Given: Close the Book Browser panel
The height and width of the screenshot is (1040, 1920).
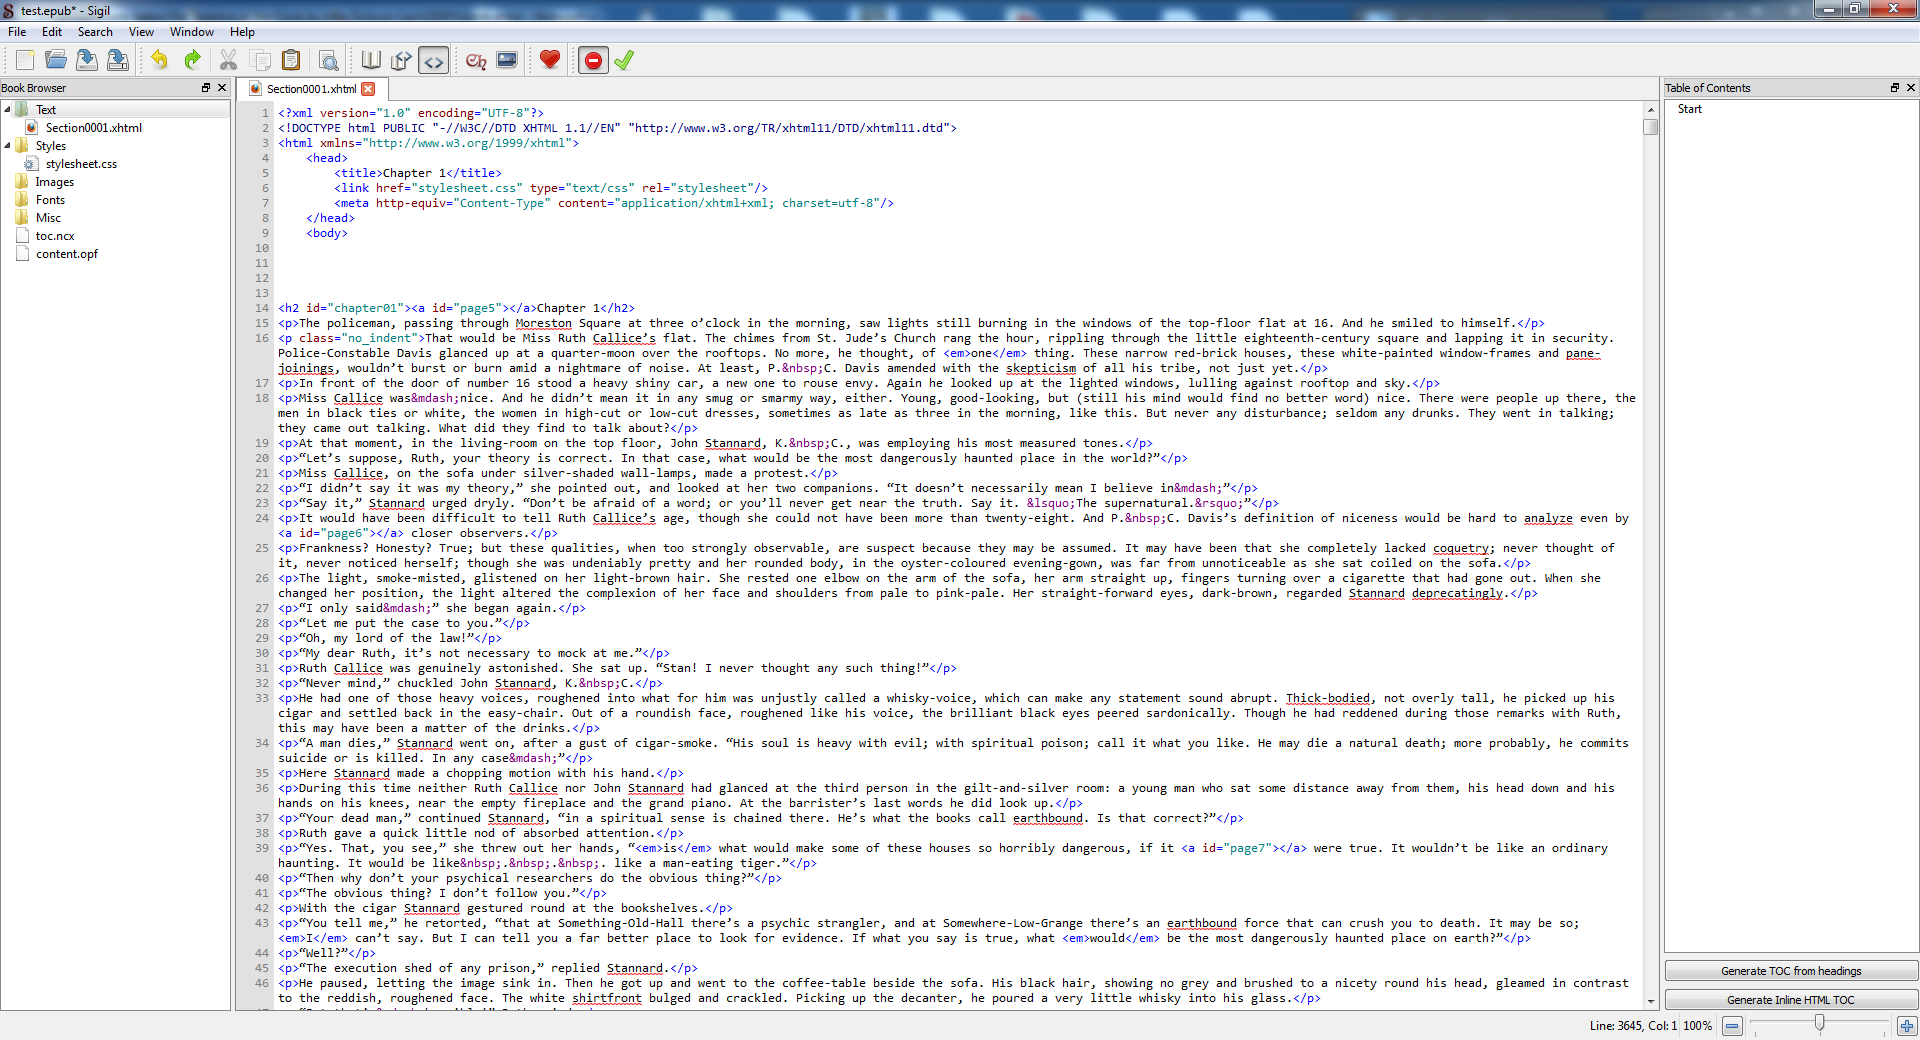Looking at the screenshot, I should (x=222, y=88).
